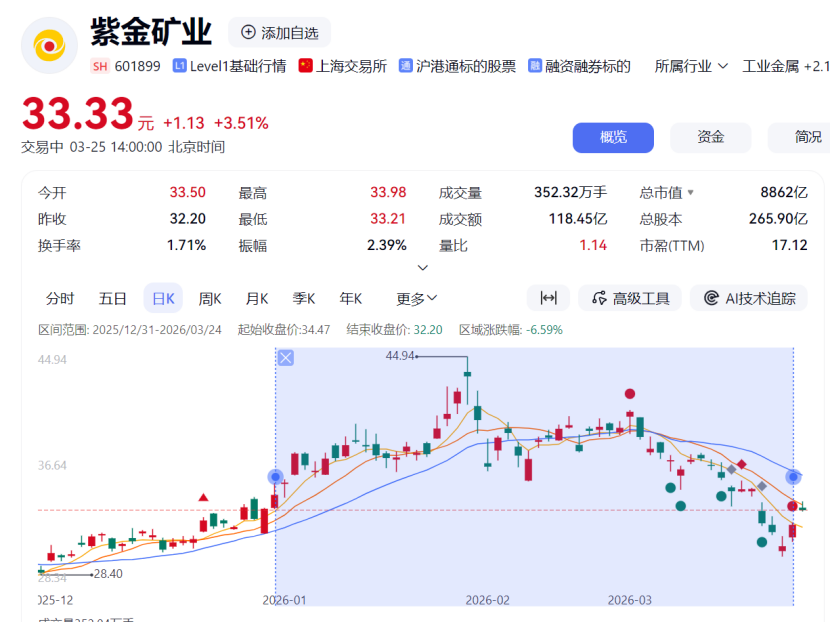The image size is (830, 622).
Task: Open the 高级工具 button
Action: (630, 298)
